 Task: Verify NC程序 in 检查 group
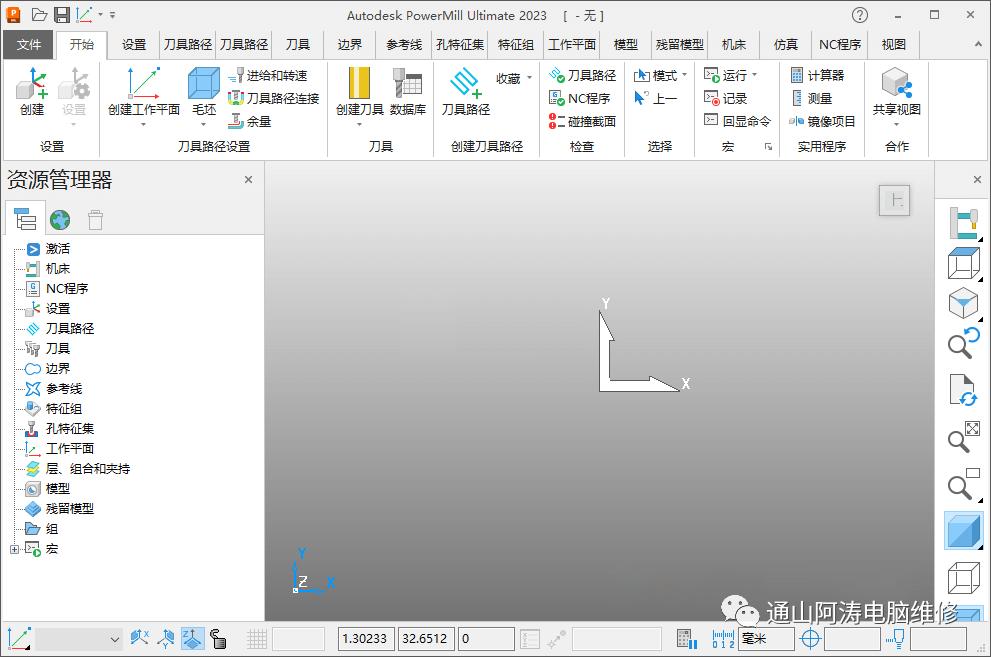pos(580,99)
